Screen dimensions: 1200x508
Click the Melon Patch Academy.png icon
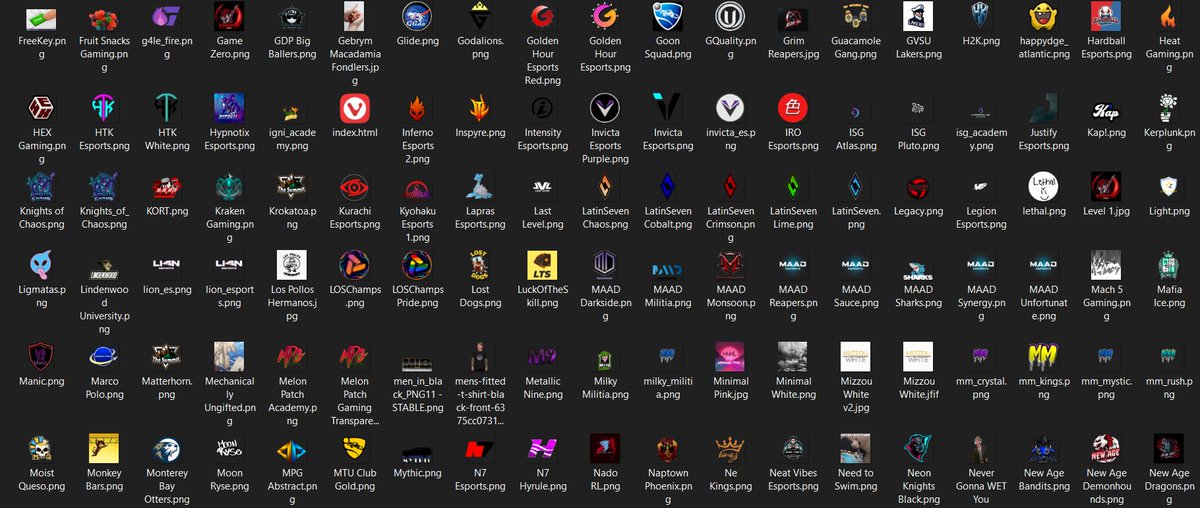(x=292, y=356)
